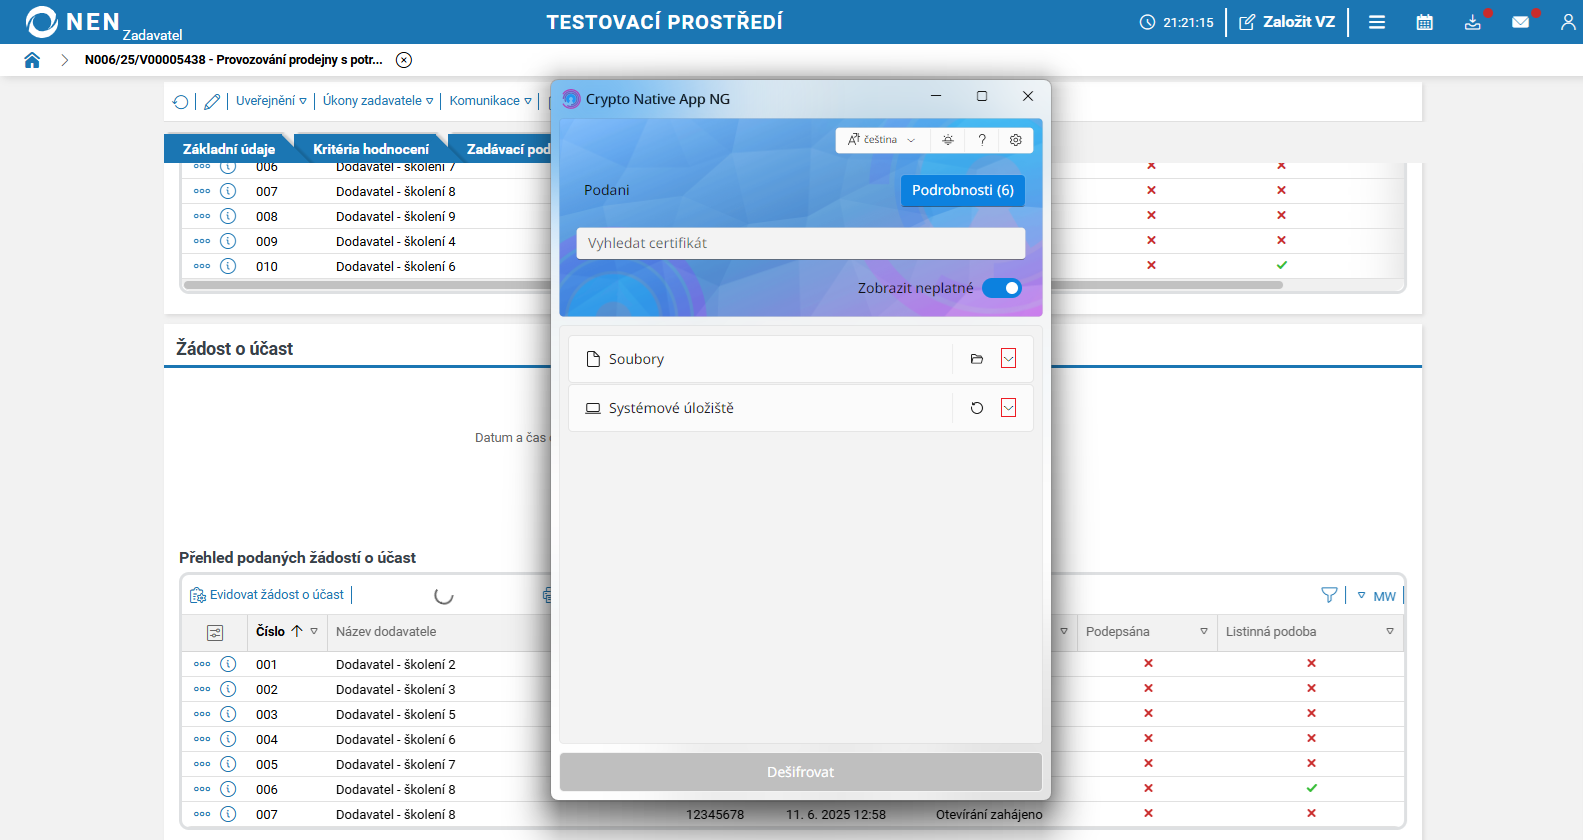Viewport: 1583px width, 840px height.
Task: Click the Vyhledat certifikát search field
Action: [801, 243]
